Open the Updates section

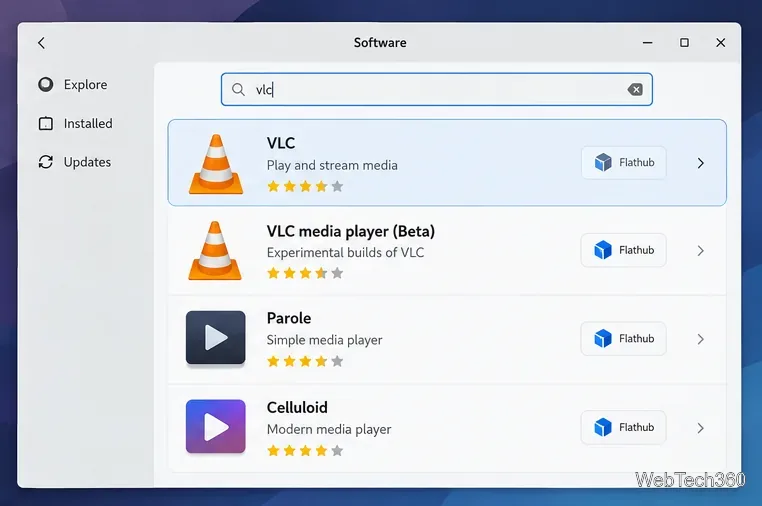(x=74, y=162)
